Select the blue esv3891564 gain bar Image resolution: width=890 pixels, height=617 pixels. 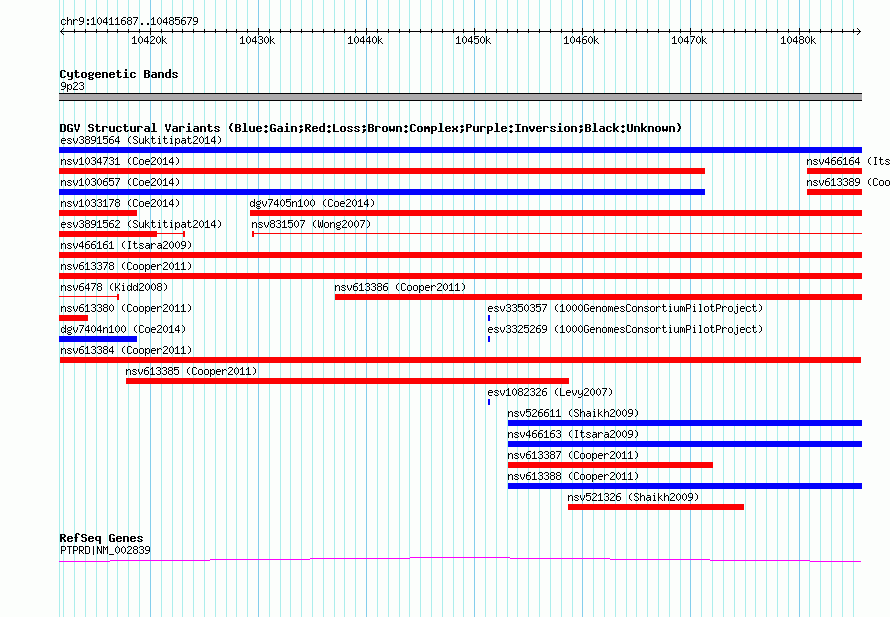[x=460, y=150]
